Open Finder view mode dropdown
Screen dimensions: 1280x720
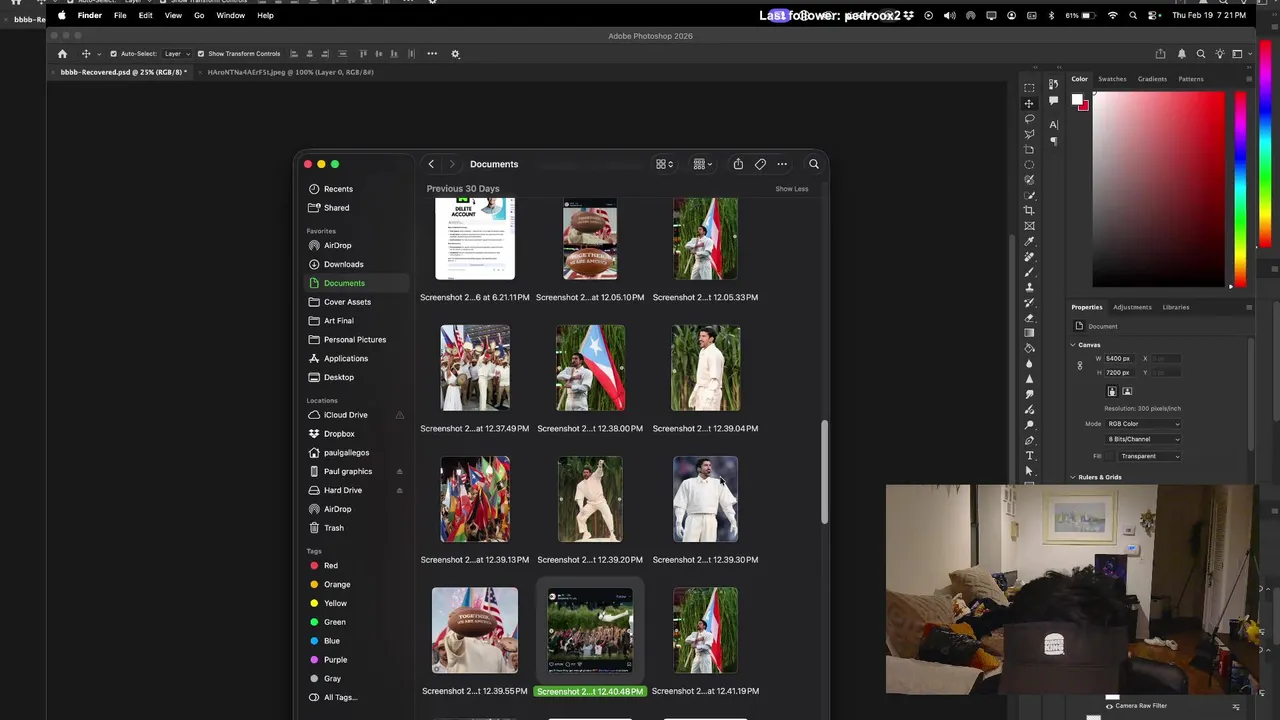click(x=664, y=164)
